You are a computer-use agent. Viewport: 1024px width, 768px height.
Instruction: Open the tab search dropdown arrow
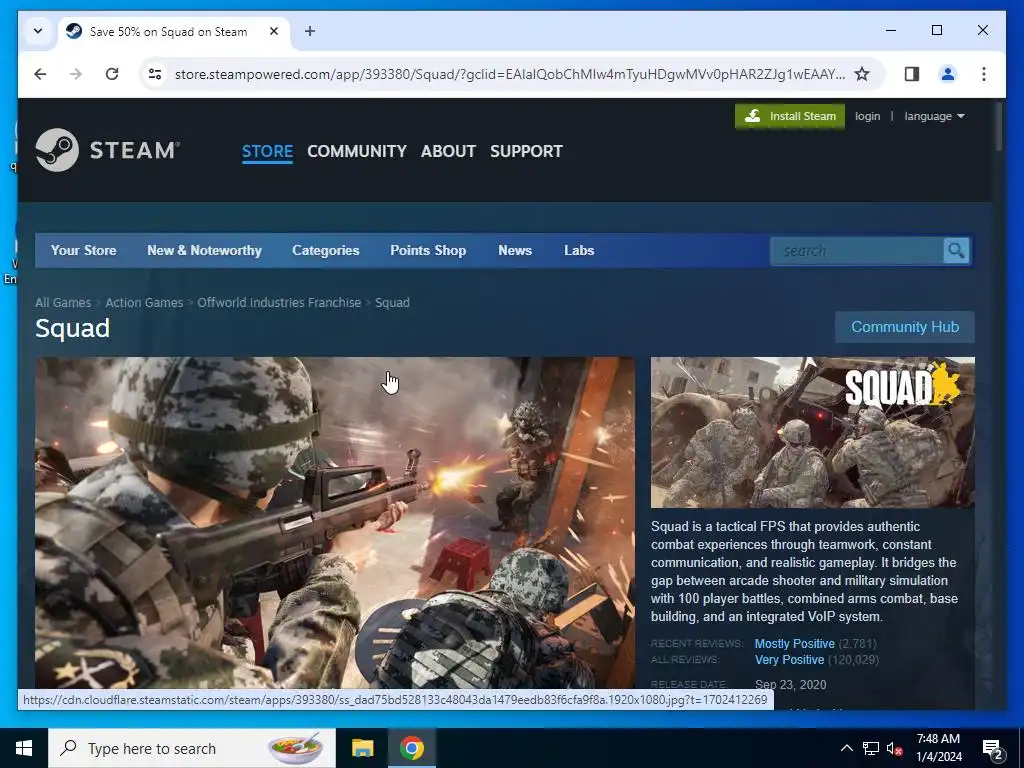point(38,31)
